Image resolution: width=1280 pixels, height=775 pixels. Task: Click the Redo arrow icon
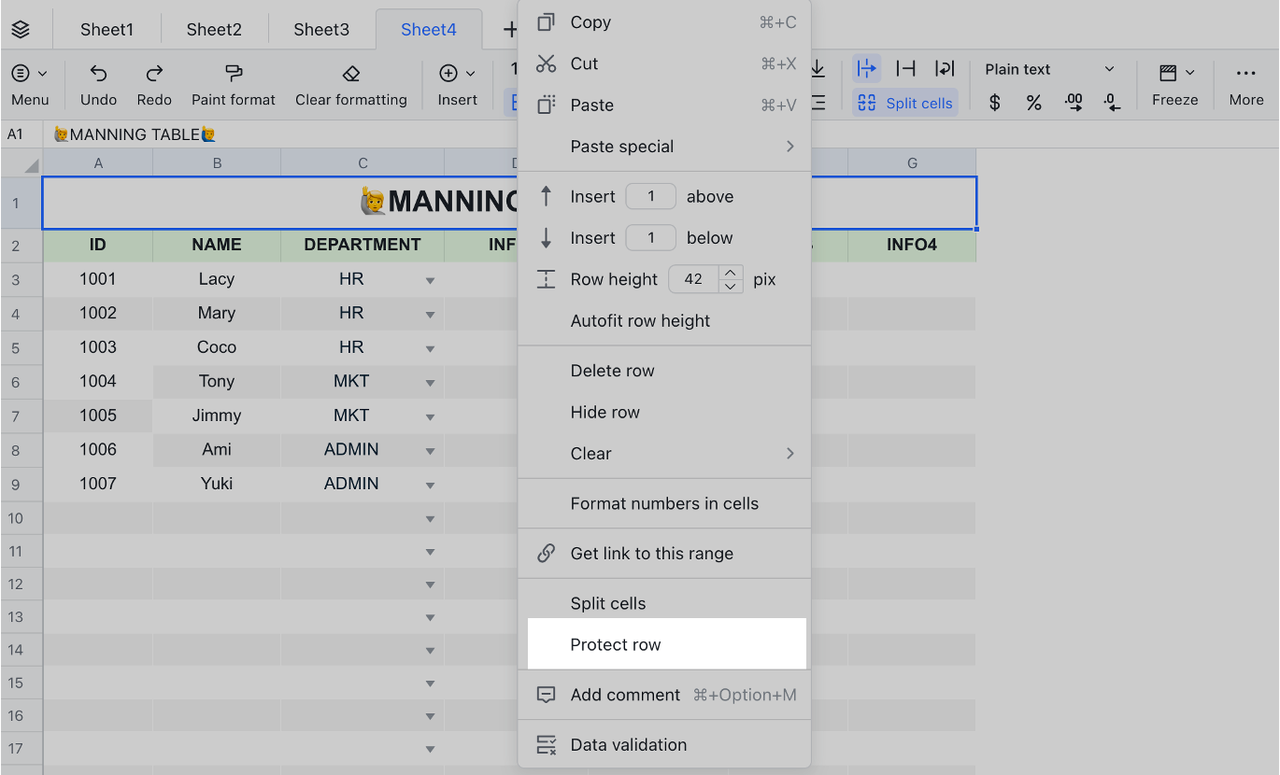[x=154, y=73]
